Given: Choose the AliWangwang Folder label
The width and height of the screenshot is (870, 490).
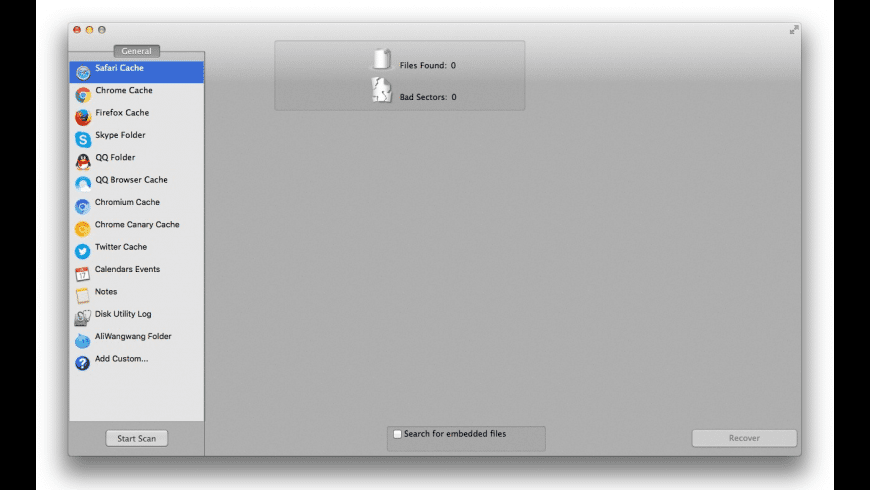Looking at the screenshot, I should (133, 336).
